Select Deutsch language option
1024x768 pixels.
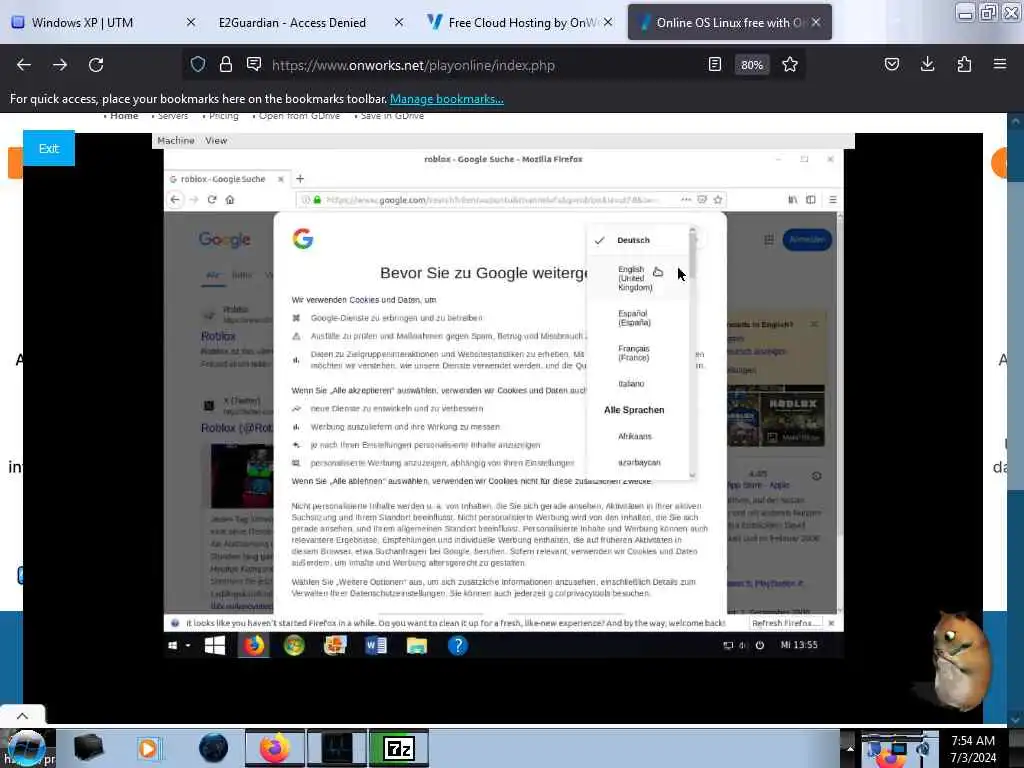coord(638,240)
